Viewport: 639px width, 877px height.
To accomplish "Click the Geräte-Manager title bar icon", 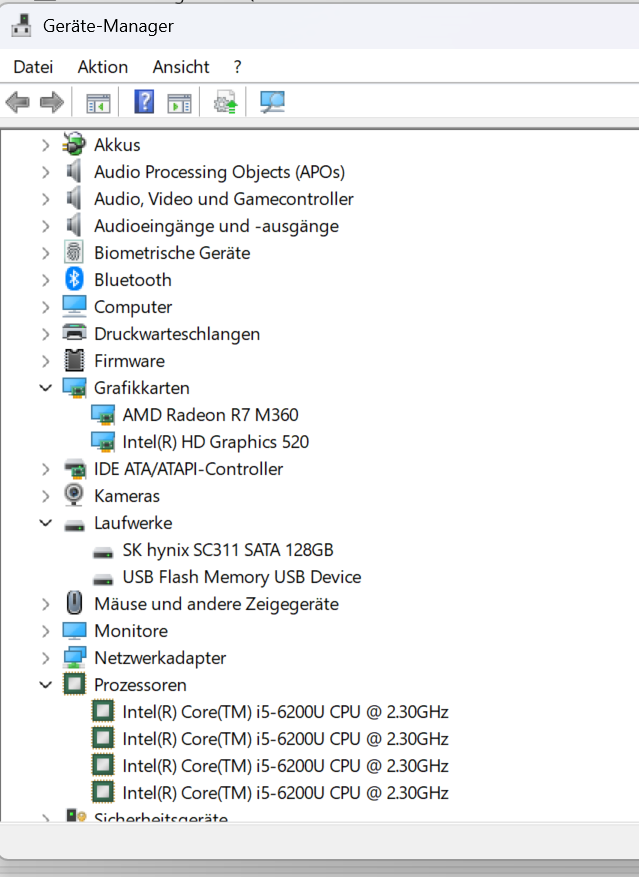I will coord(21,26).
